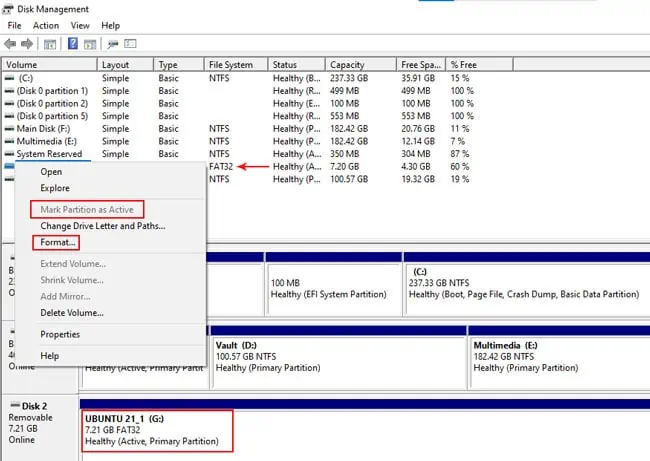
Task: Click the 7.20 GB capacity cell
Action: tap(344, 167)
